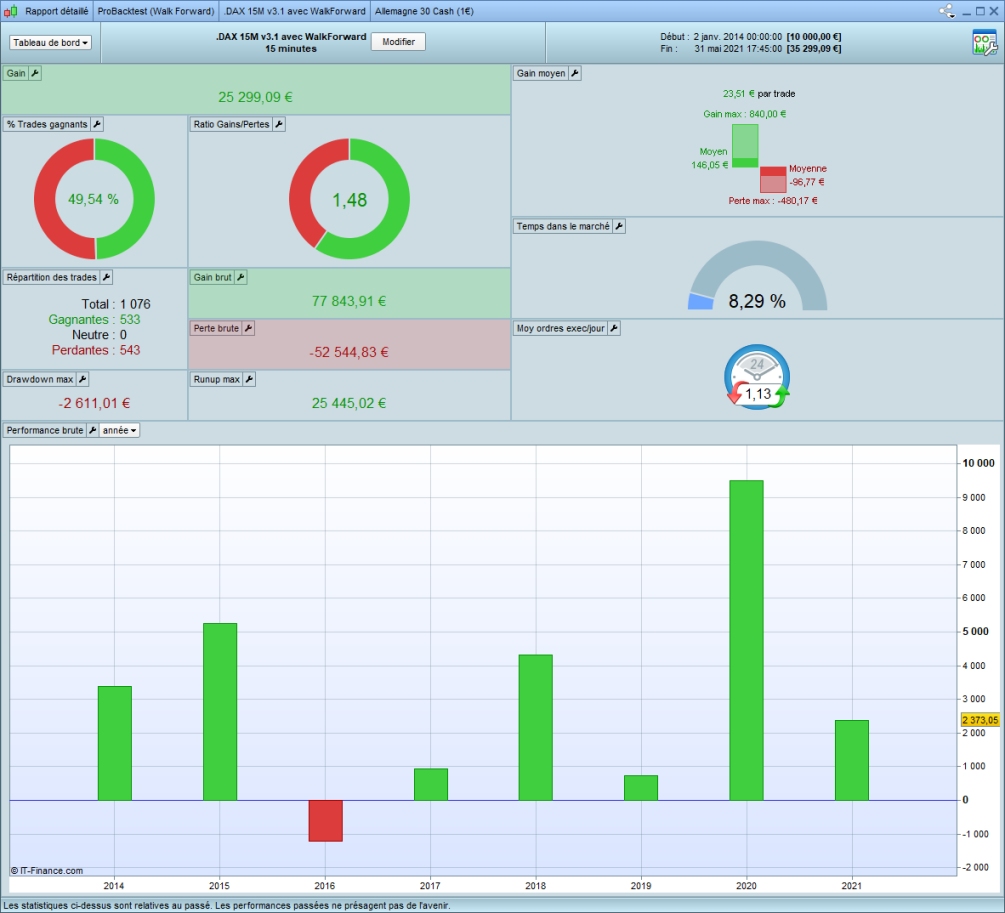The height and width of the screenshot is (913, 1005).
Task: Click wrench icon beside Drawdown max
Action: click(x=83, y=380)
